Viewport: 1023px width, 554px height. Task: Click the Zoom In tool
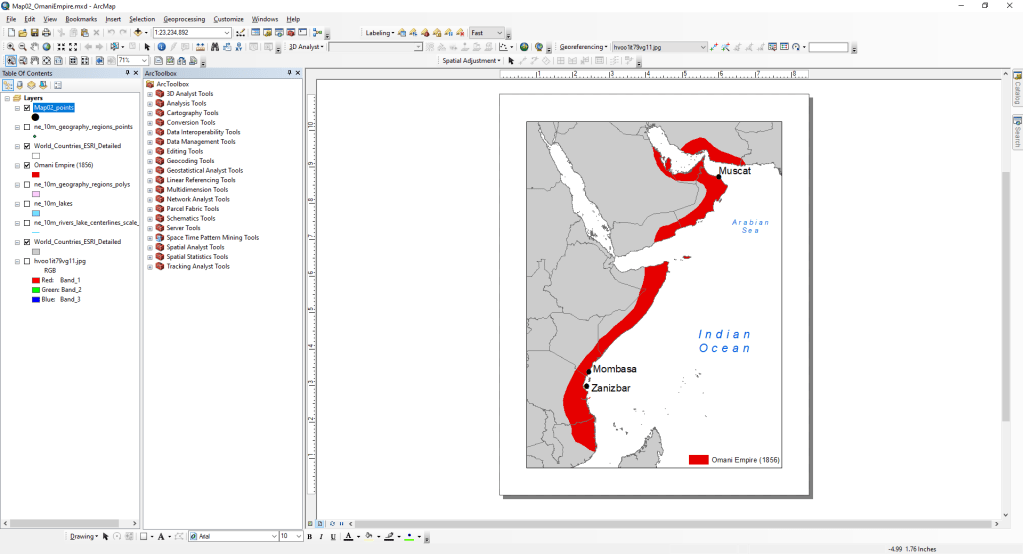[x=11, y=47]
